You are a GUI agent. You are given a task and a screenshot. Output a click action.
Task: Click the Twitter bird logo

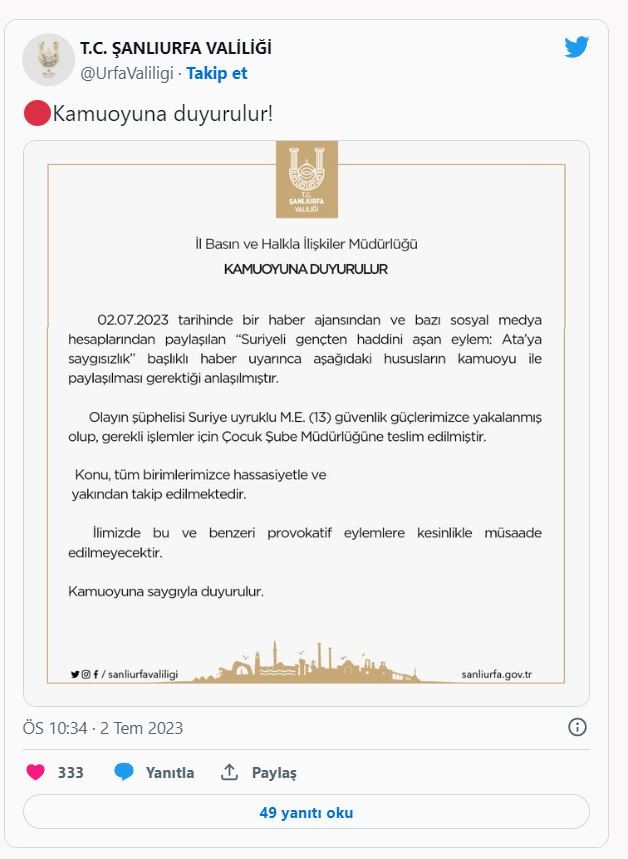coord(576,47)
